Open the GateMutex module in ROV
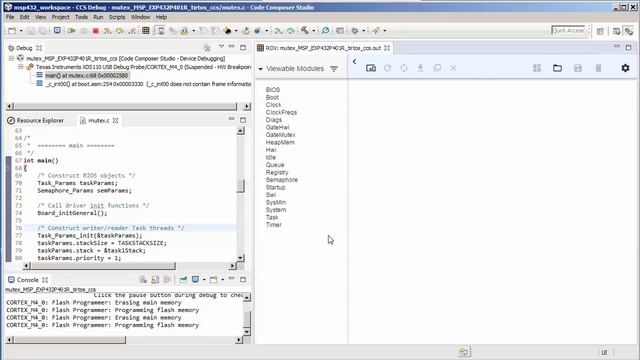Viewport: 640px width, 360px height. coord(280,135)
